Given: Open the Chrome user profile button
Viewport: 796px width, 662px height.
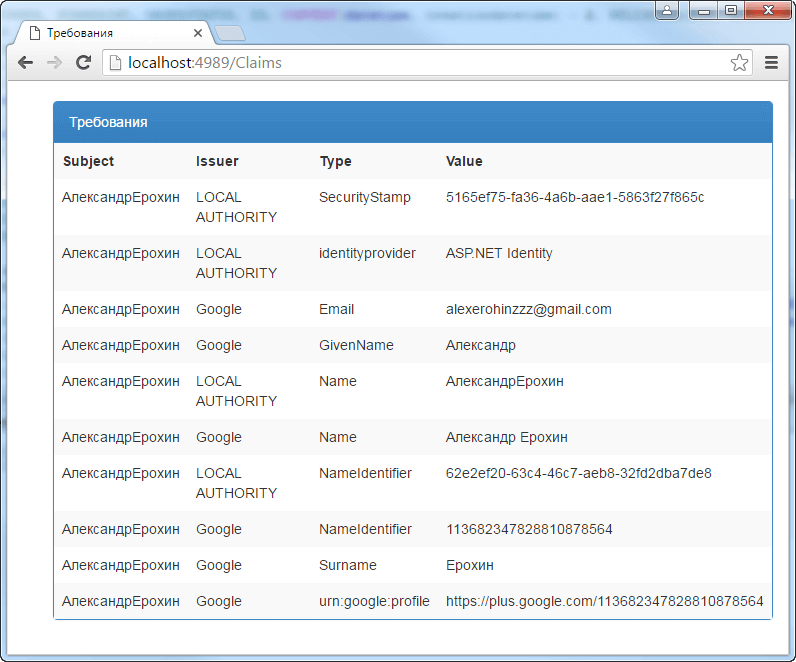Looking at the screenshot, I should coord(667,10).
